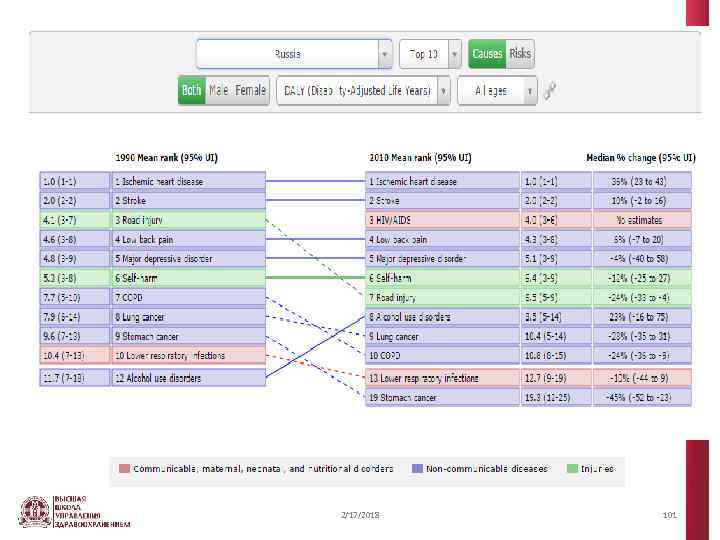Screen dimensions: 720x540
Task: Click the 2/17/2018 date in the footer
Action: [x=360, y=515]
